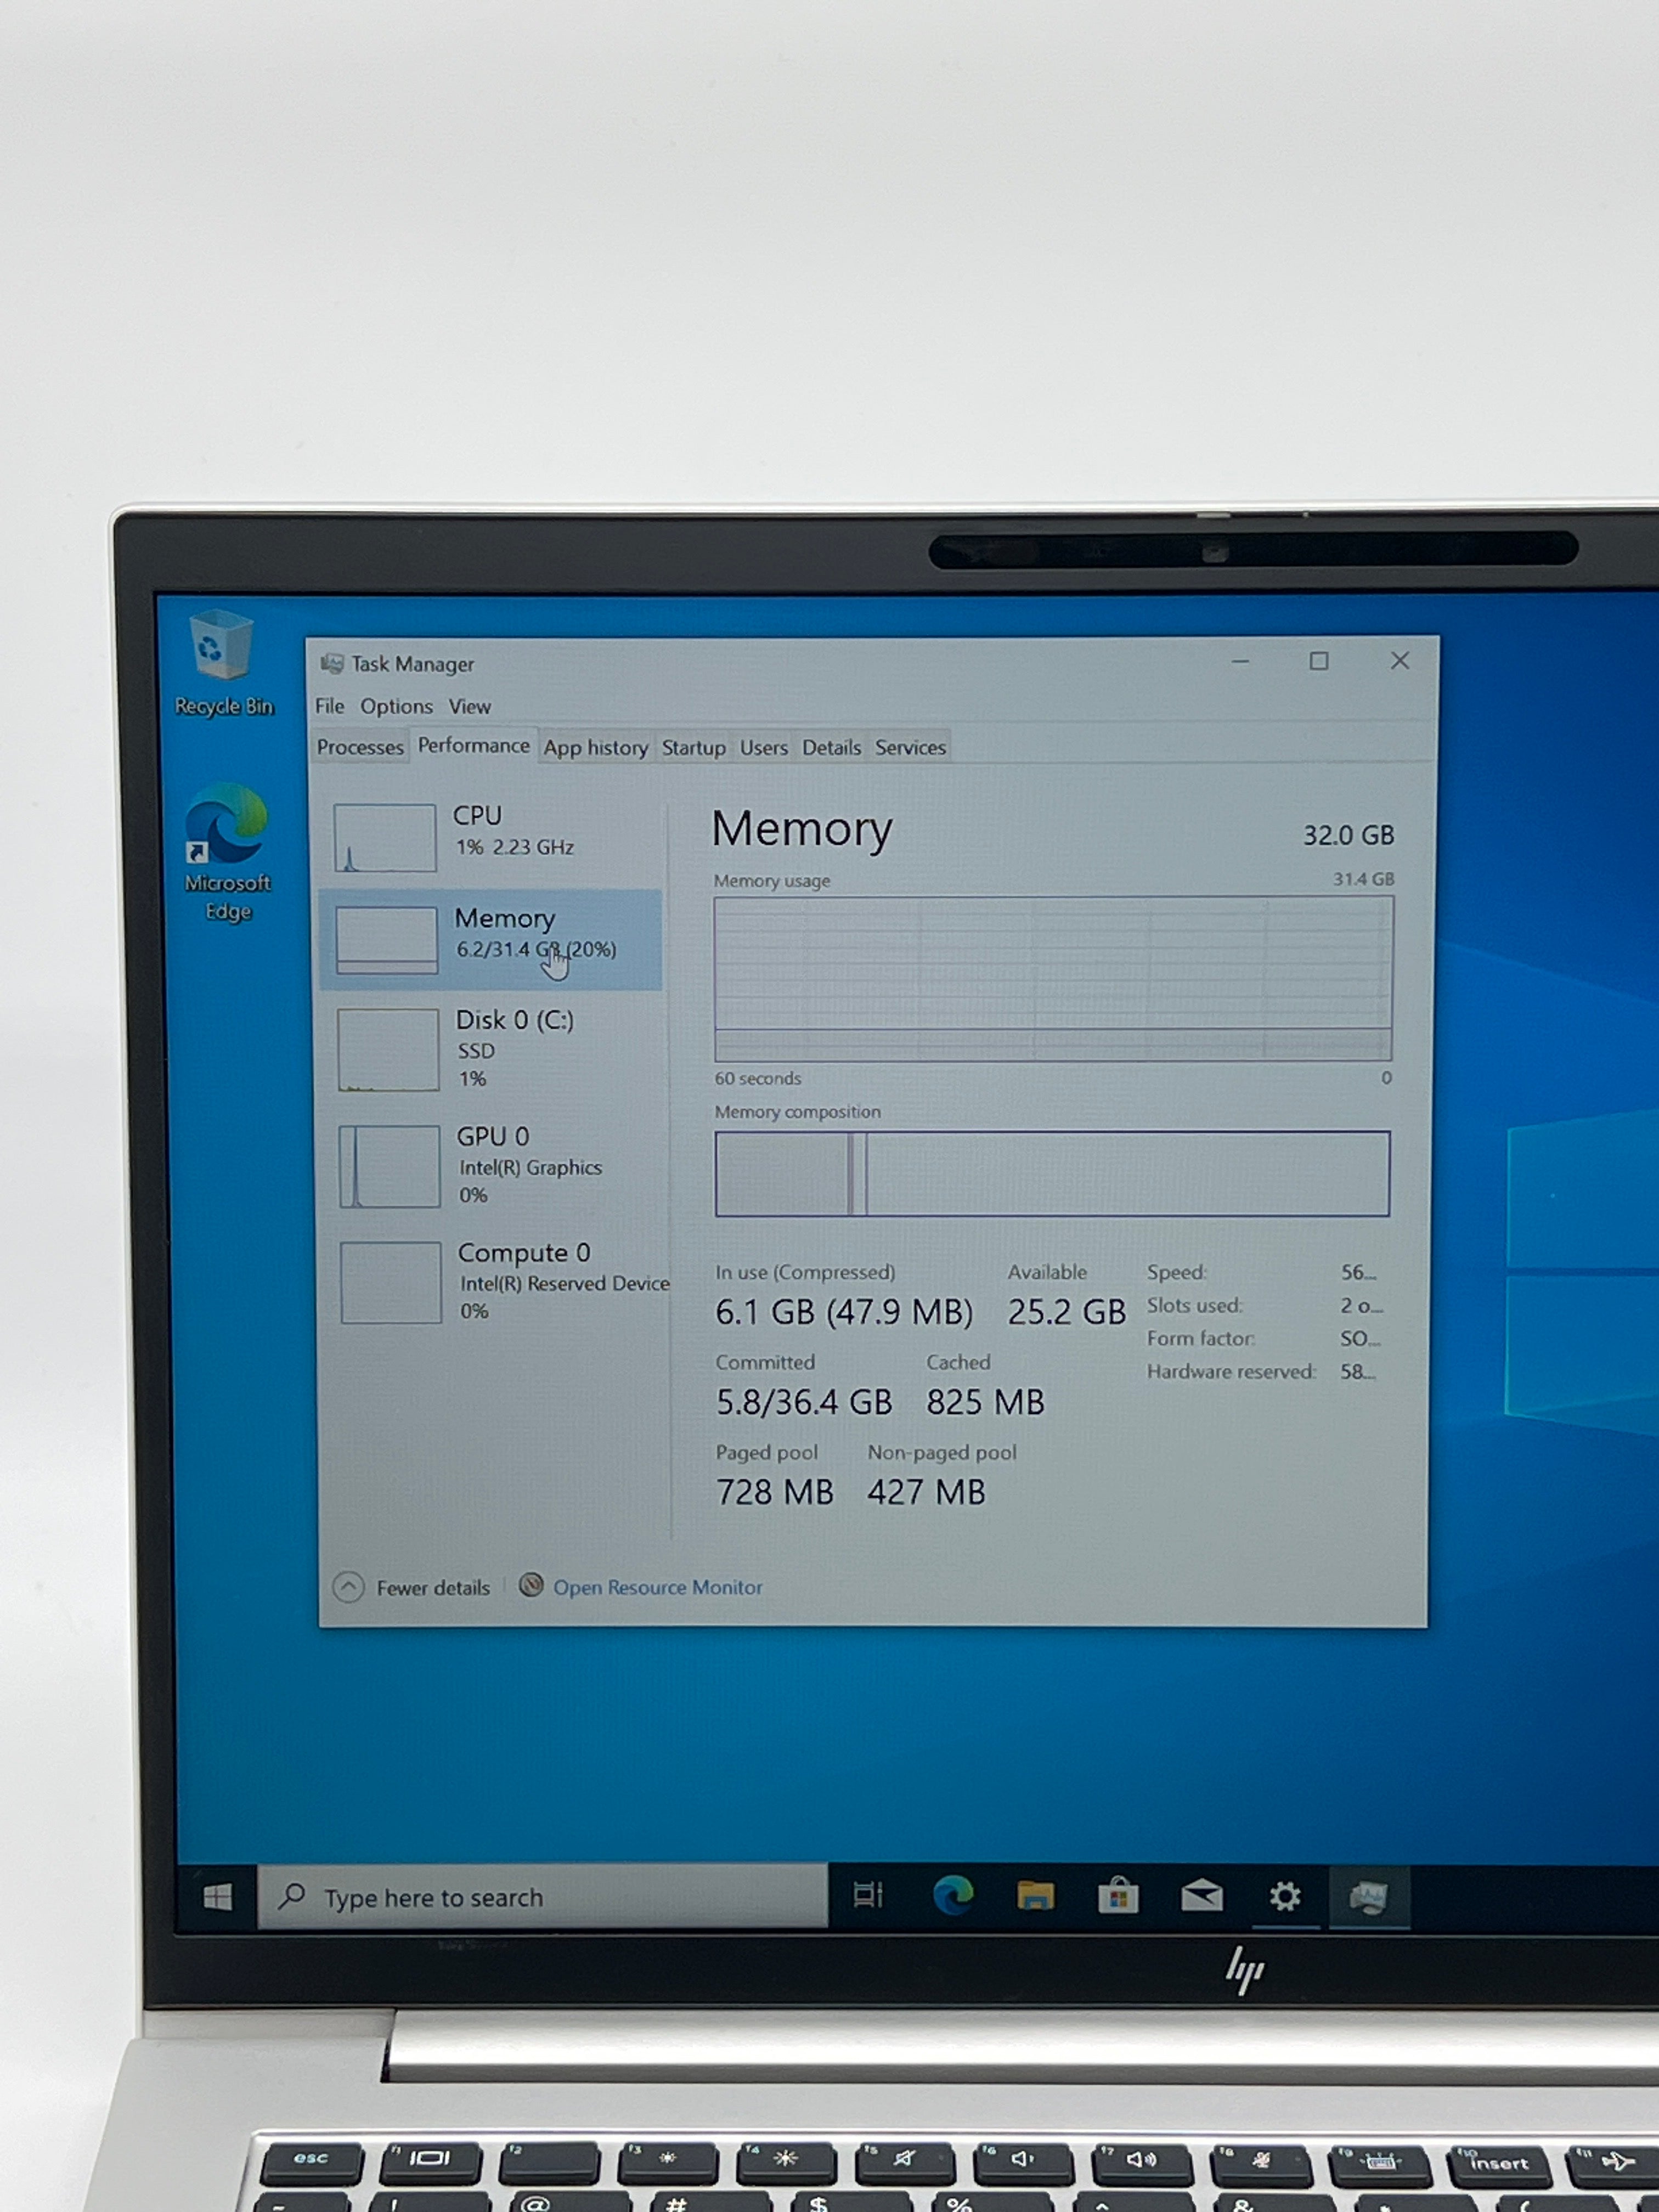The height and width of the screenshot is (2212, 1659).
Task: Switch to the Details tab
Action: click(x=831, y=747)
